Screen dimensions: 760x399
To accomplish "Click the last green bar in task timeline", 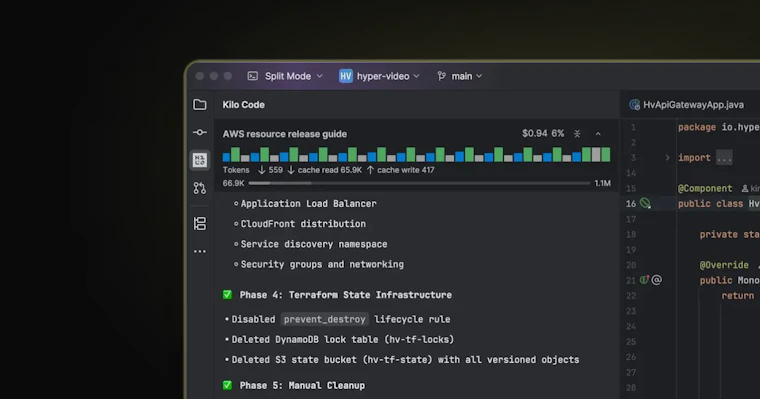I will 606,155.
